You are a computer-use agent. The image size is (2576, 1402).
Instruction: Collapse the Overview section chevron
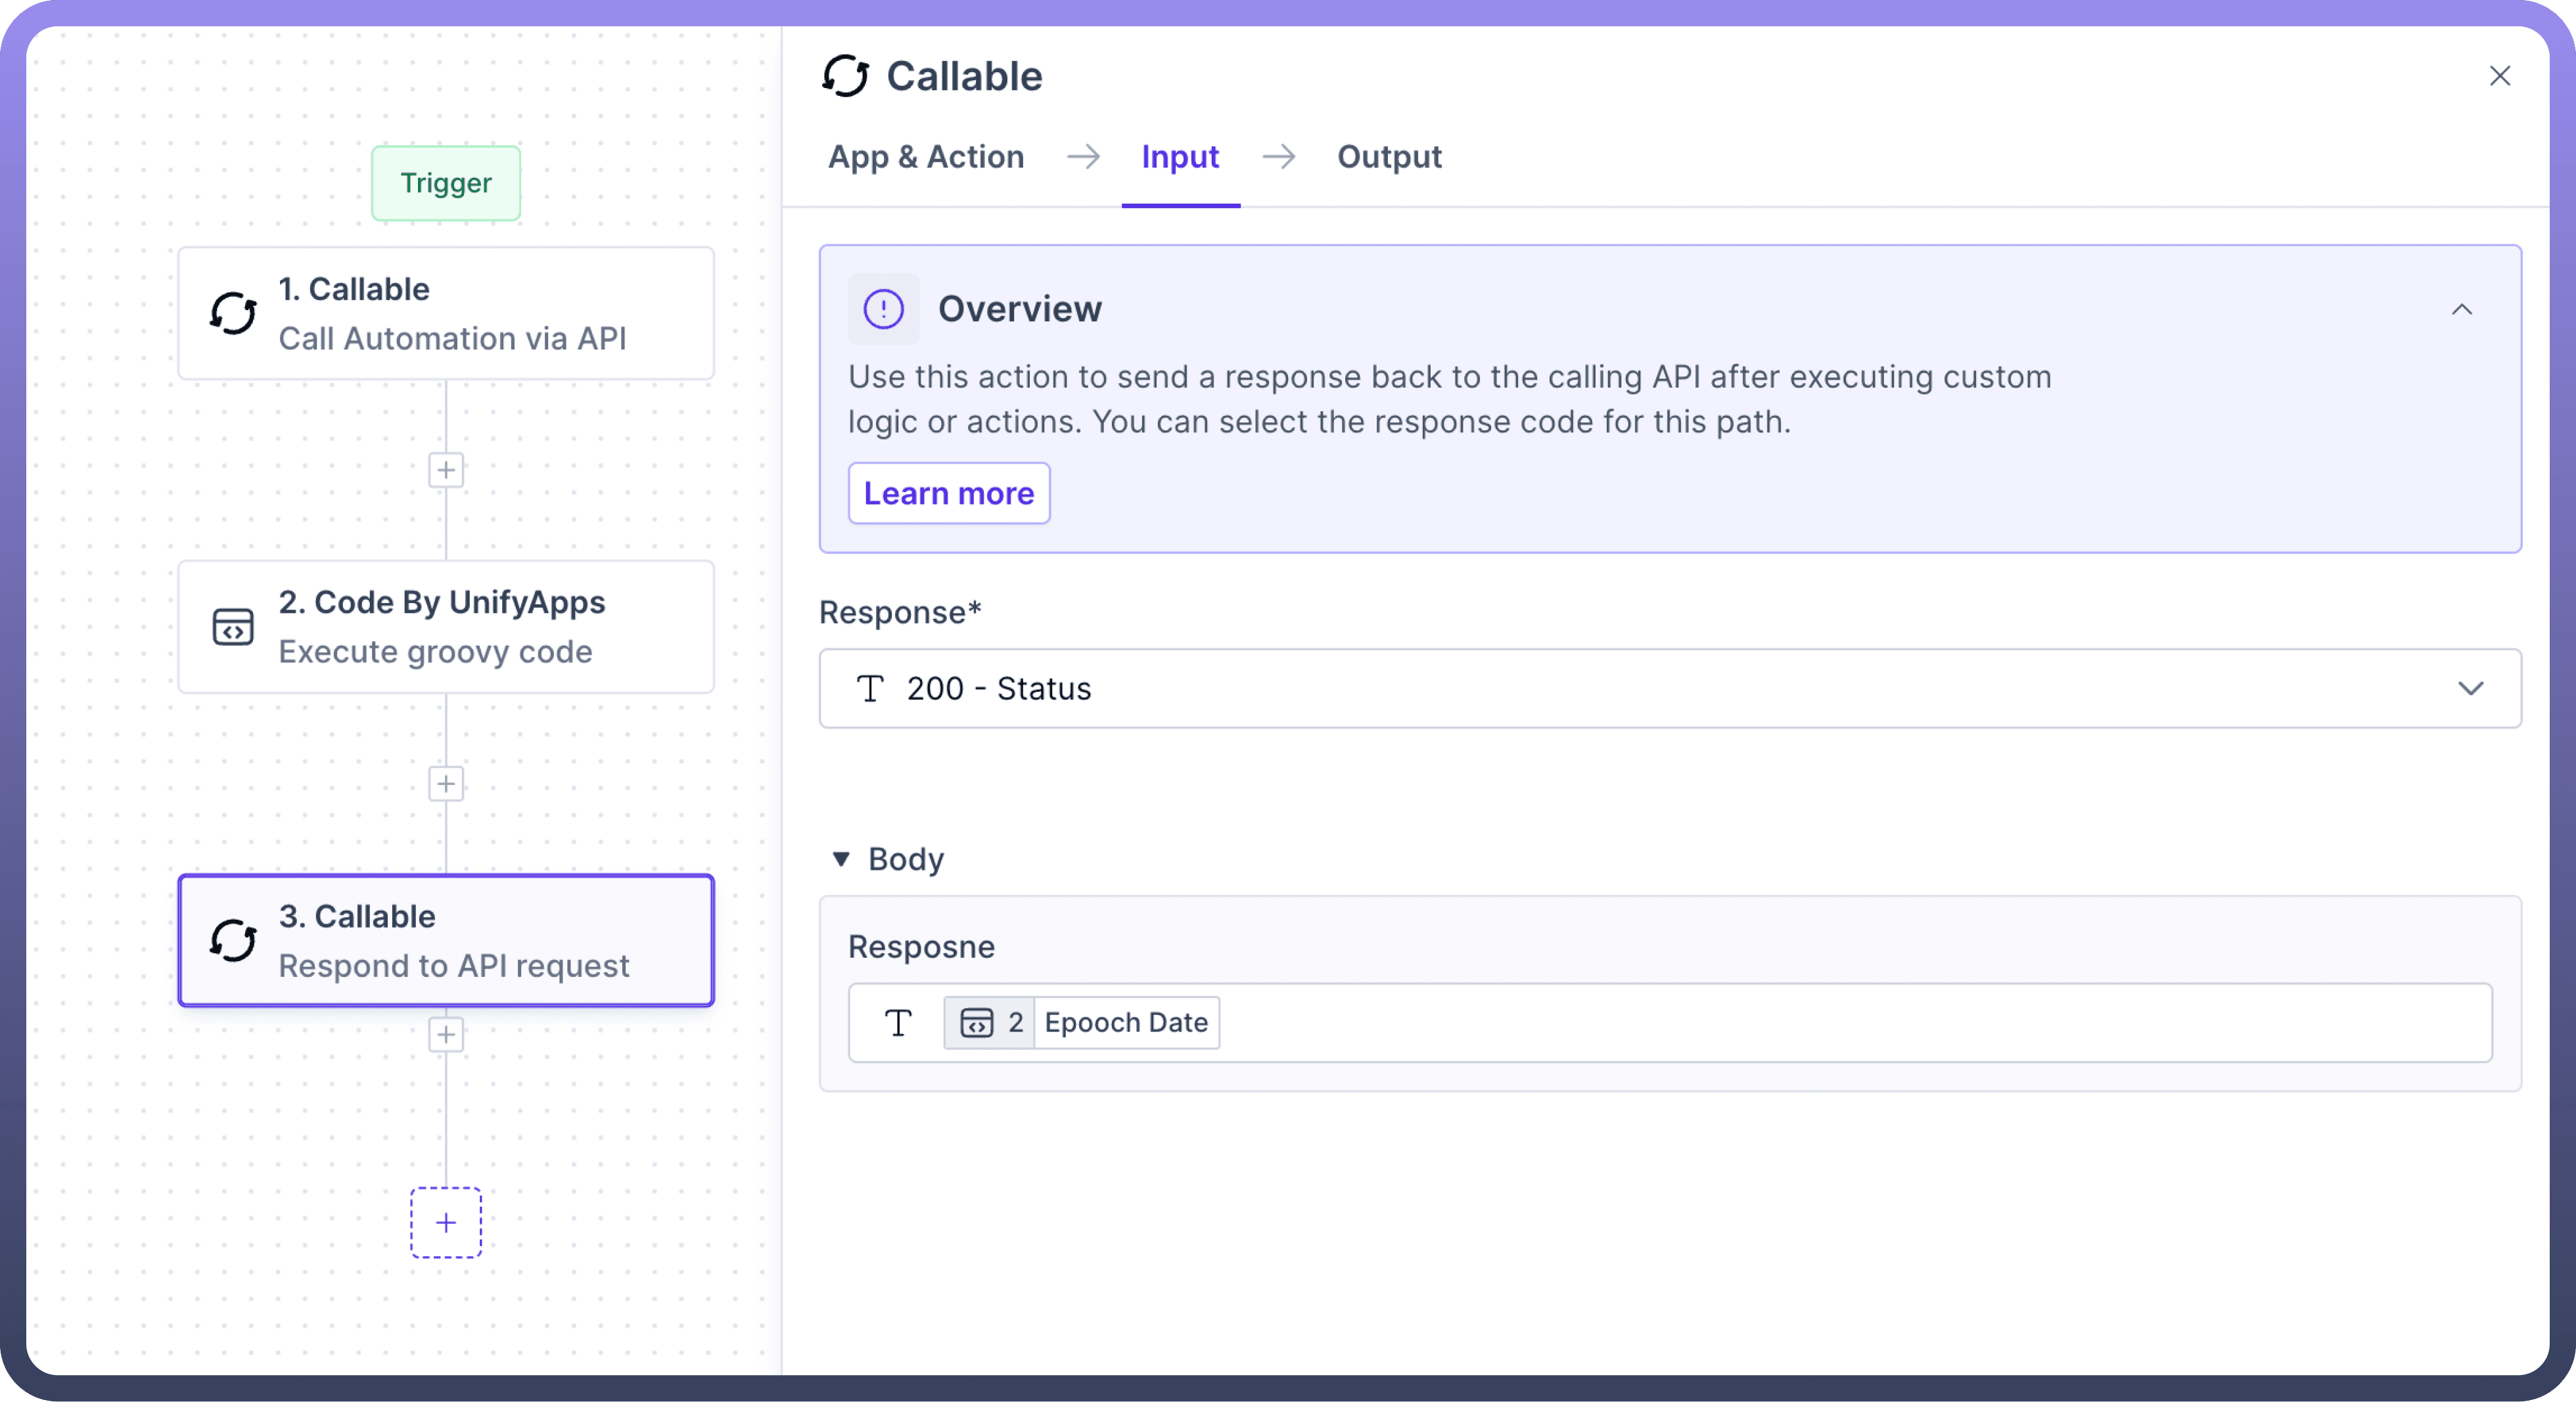(2461, 310)
